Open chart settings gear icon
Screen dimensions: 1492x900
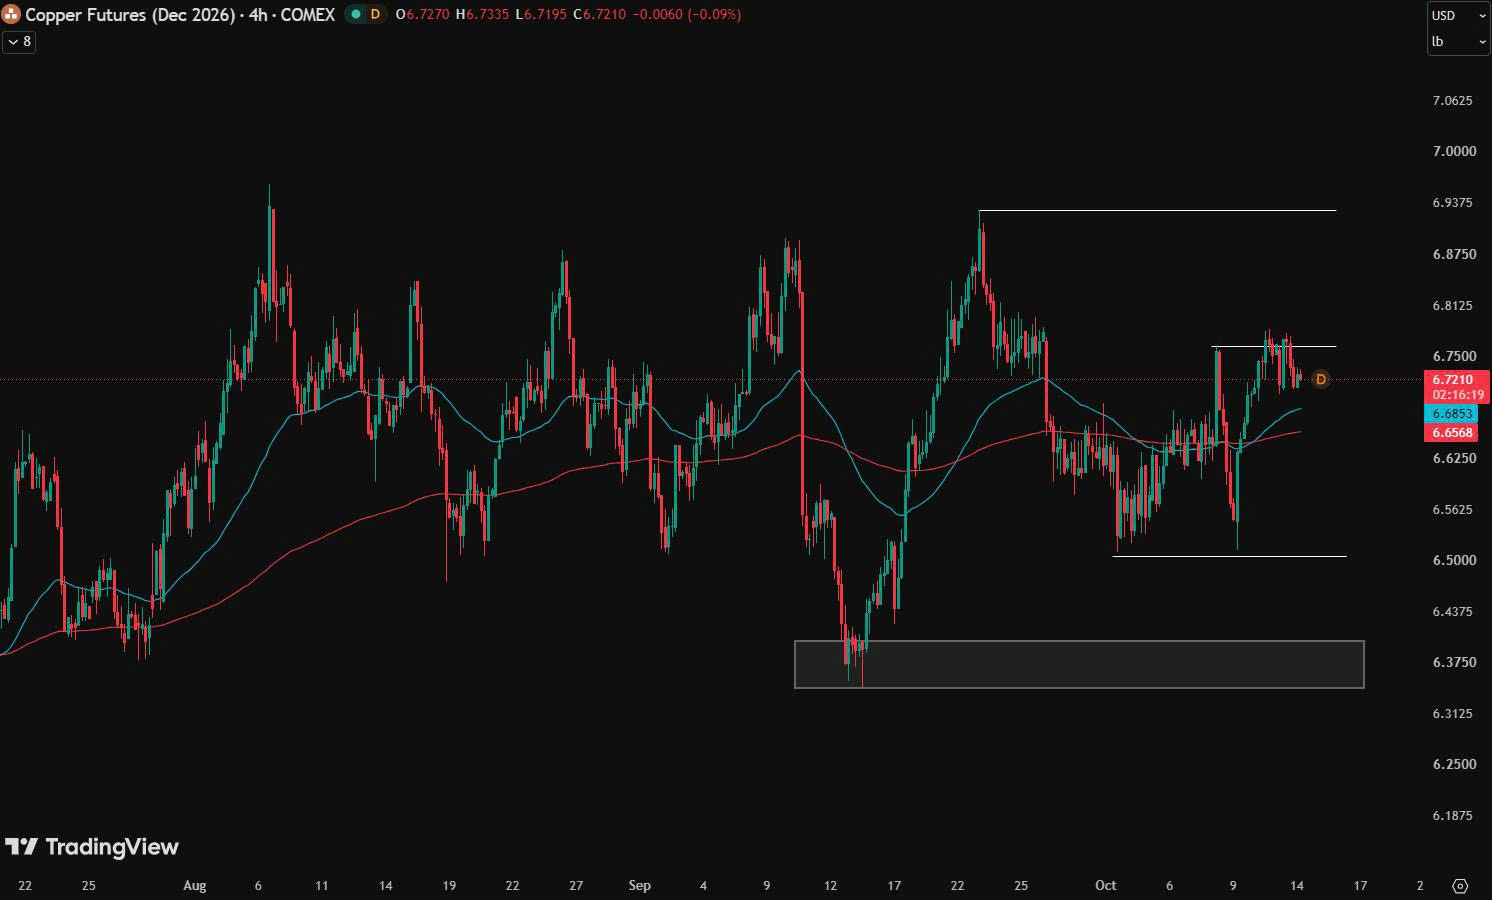1460,886
